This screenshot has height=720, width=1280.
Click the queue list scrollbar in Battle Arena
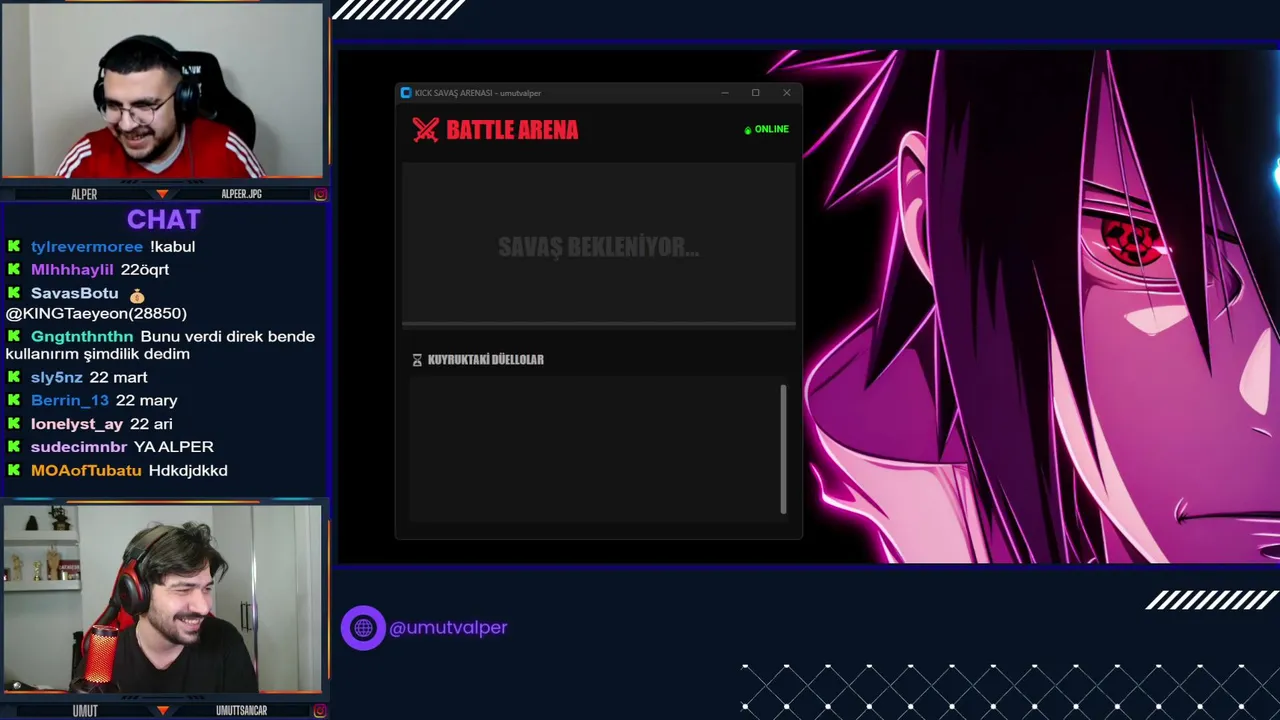[783, 449]
